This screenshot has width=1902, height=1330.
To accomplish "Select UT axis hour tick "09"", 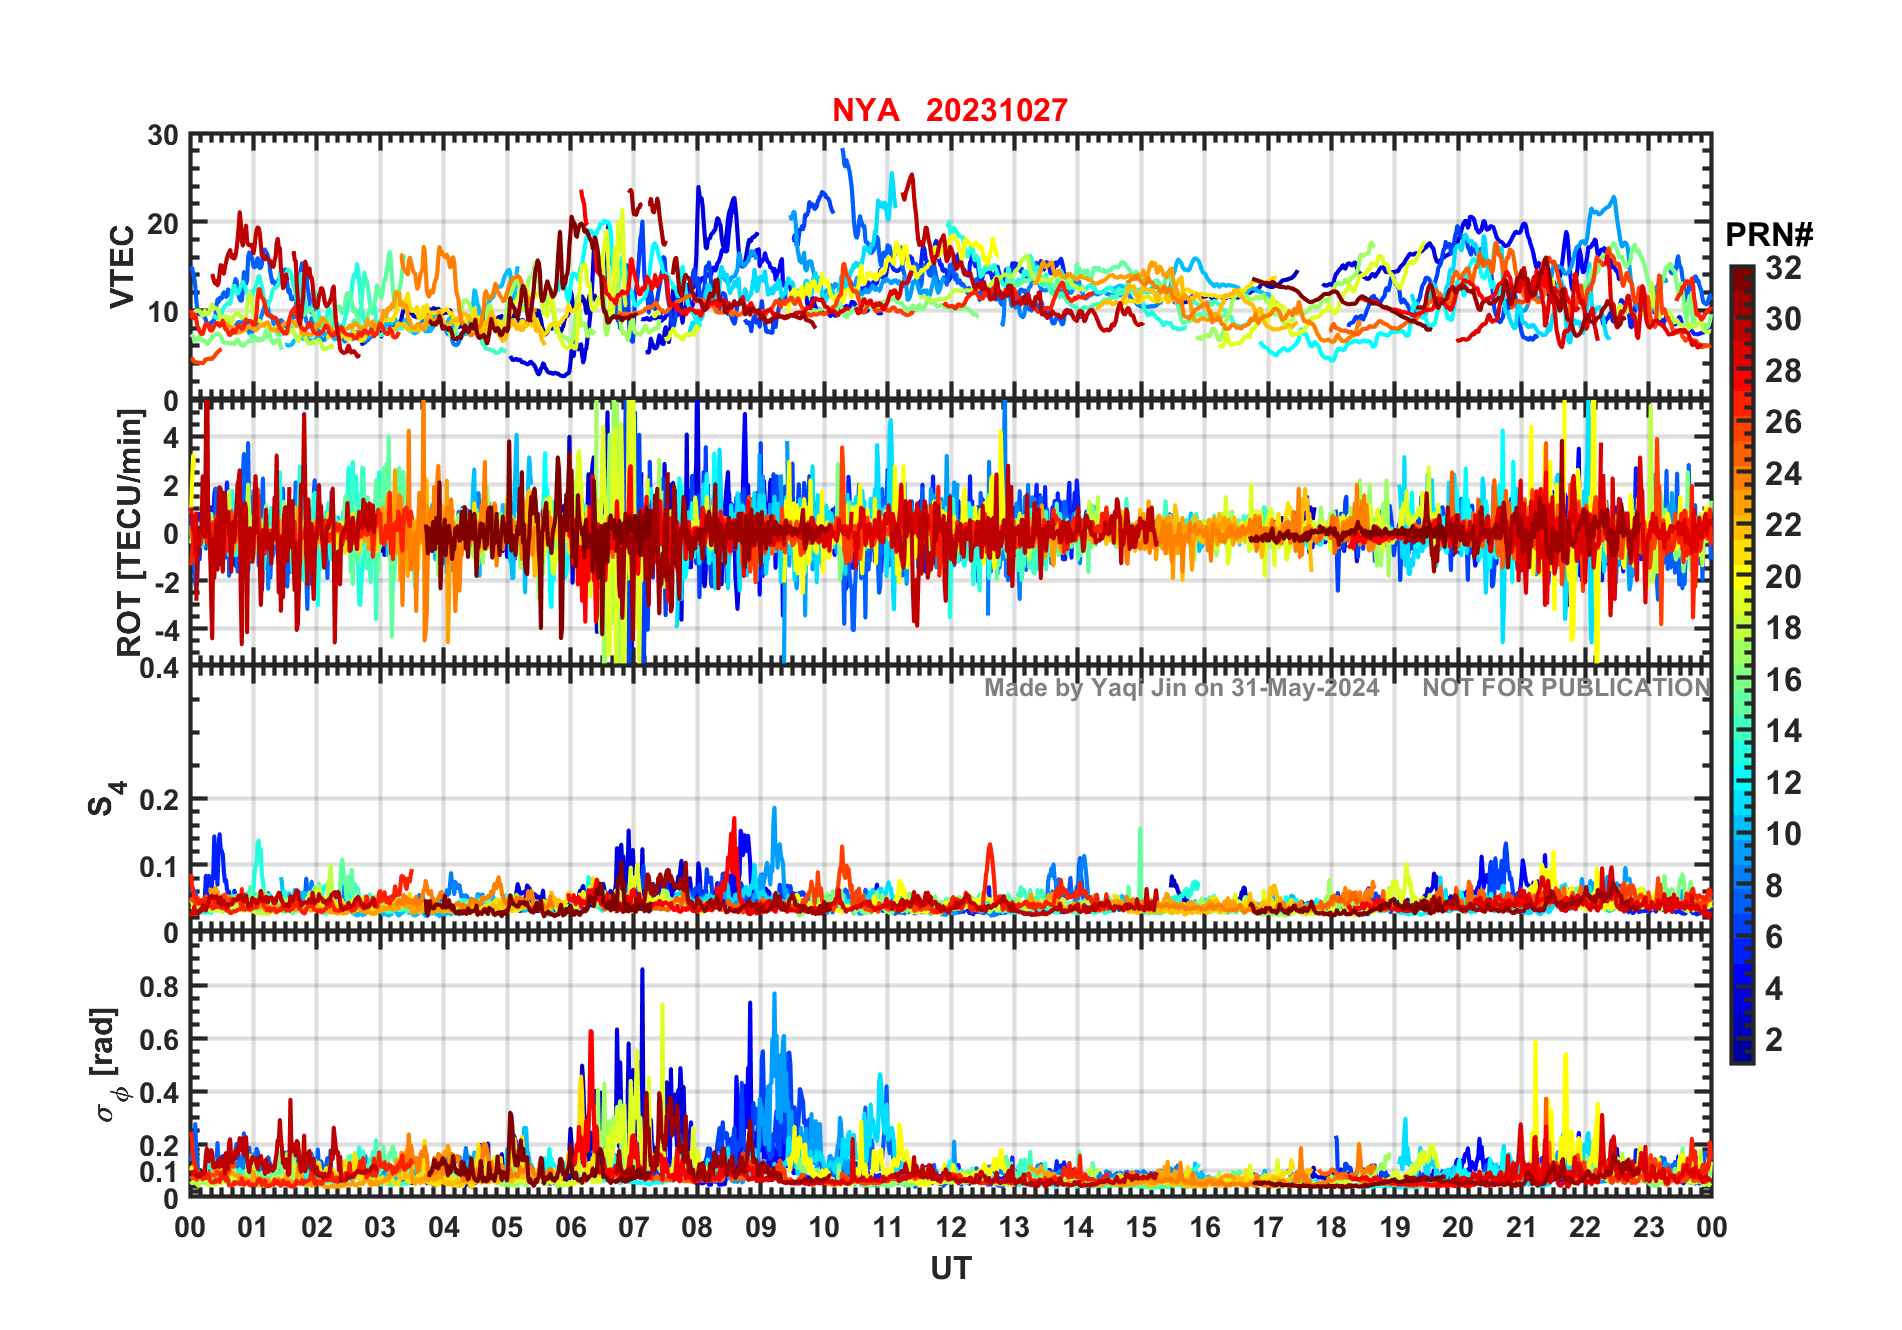I will coord(761,1228).
